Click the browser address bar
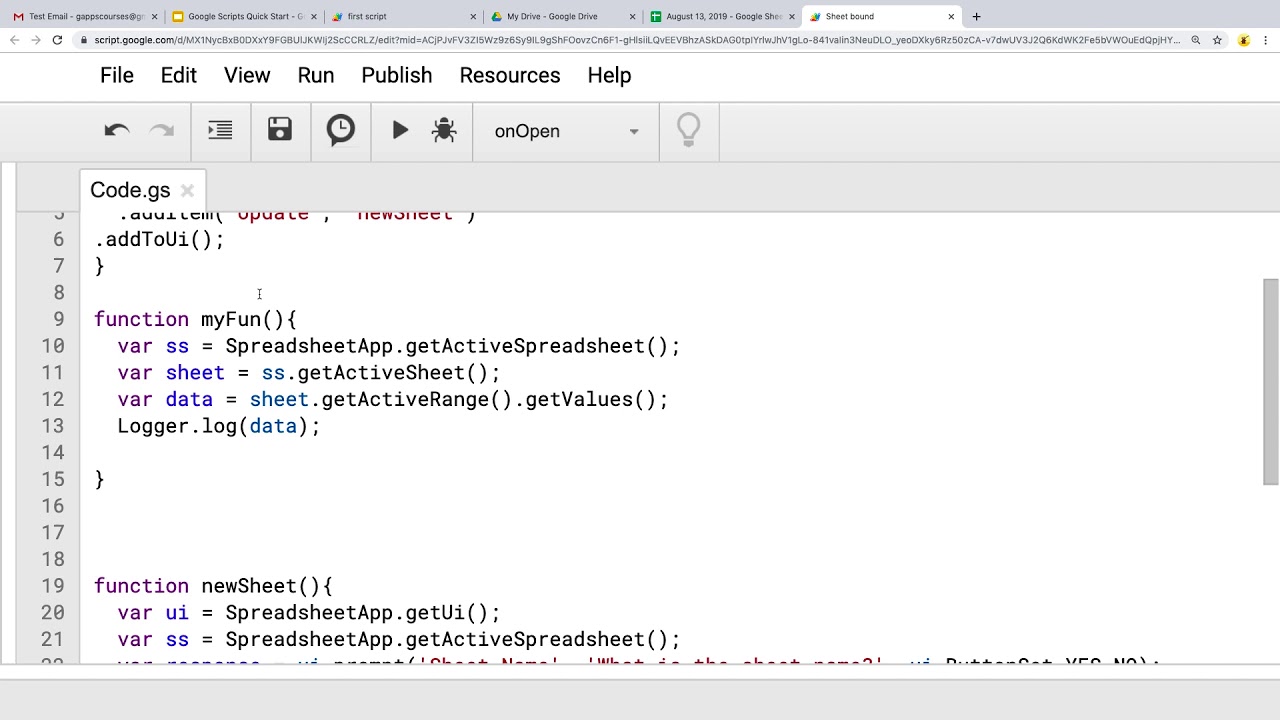The height and width of the screenshot is (720, 1280). point(636,40)
